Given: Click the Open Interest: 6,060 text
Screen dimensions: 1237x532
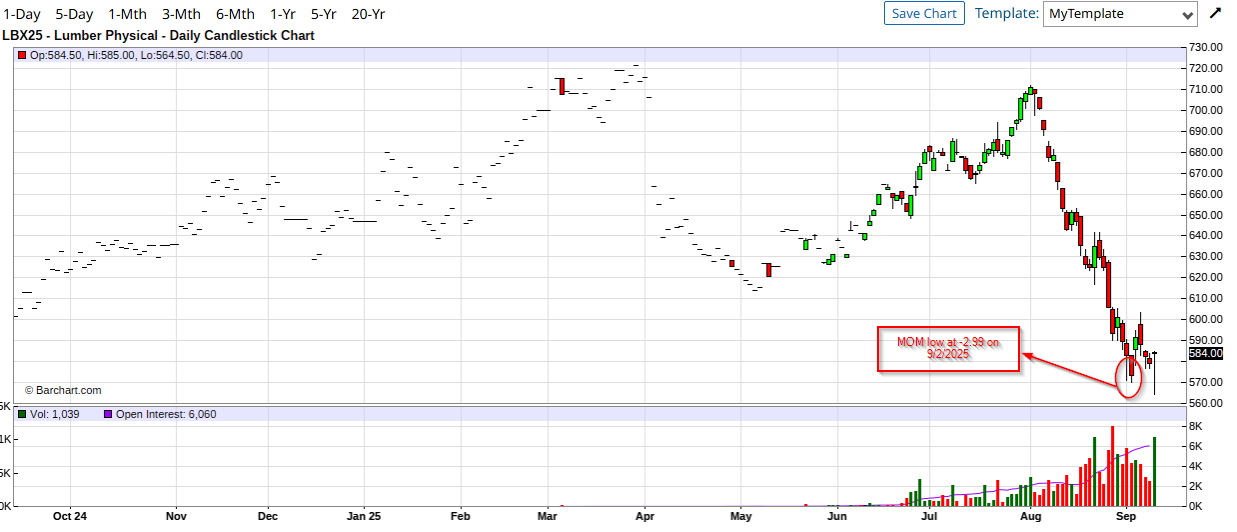Looking at the screenshot, I should pos(166,414).
